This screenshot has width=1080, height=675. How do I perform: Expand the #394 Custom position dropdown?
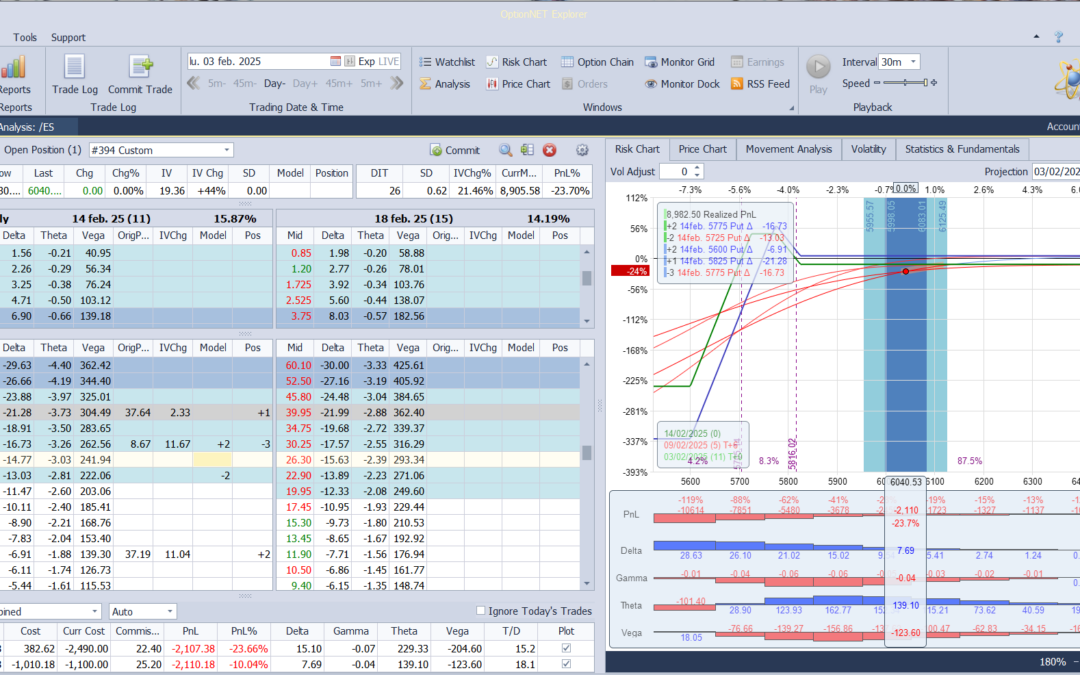tap(227, 150)
